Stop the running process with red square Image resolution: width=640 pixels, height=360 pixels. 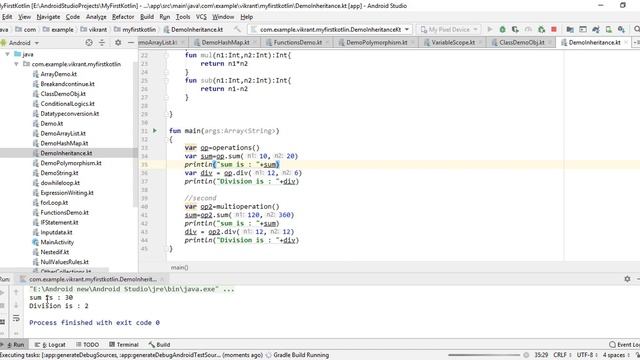[x=554, y=29]
